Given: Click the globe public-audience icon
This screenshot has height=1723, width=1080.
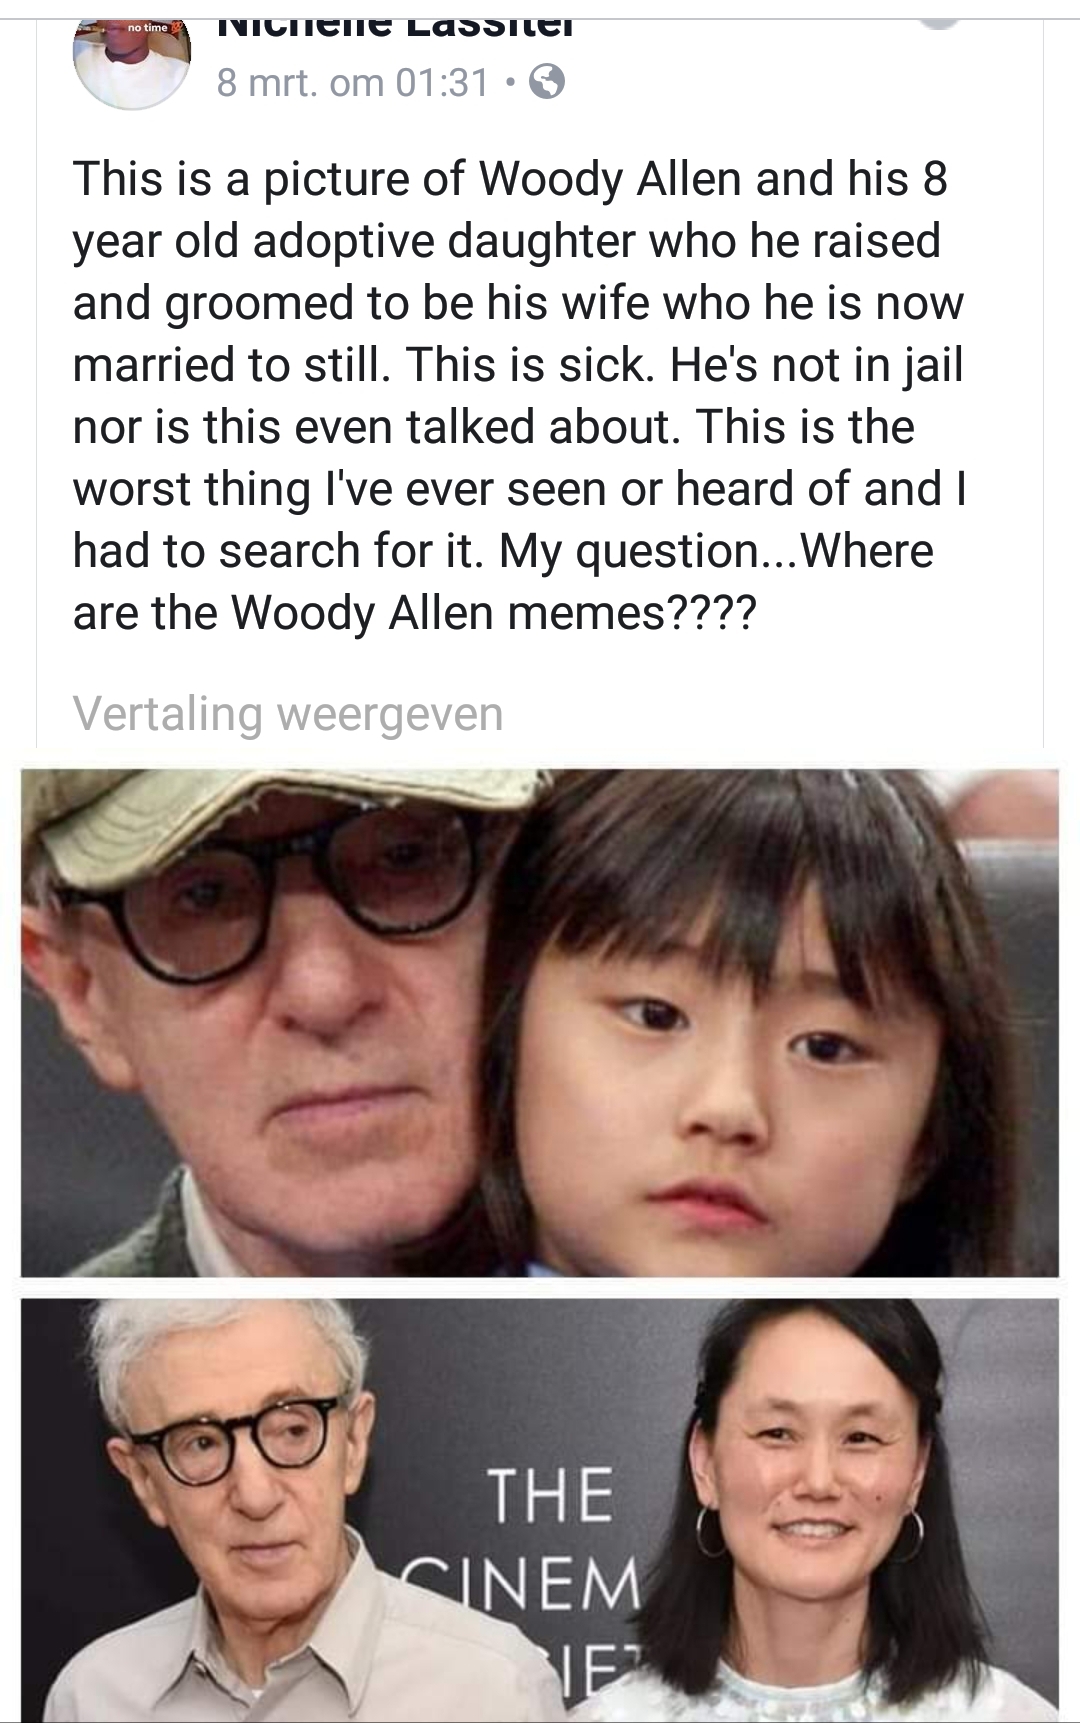Looking at the screenshot, I should point(547,83).
